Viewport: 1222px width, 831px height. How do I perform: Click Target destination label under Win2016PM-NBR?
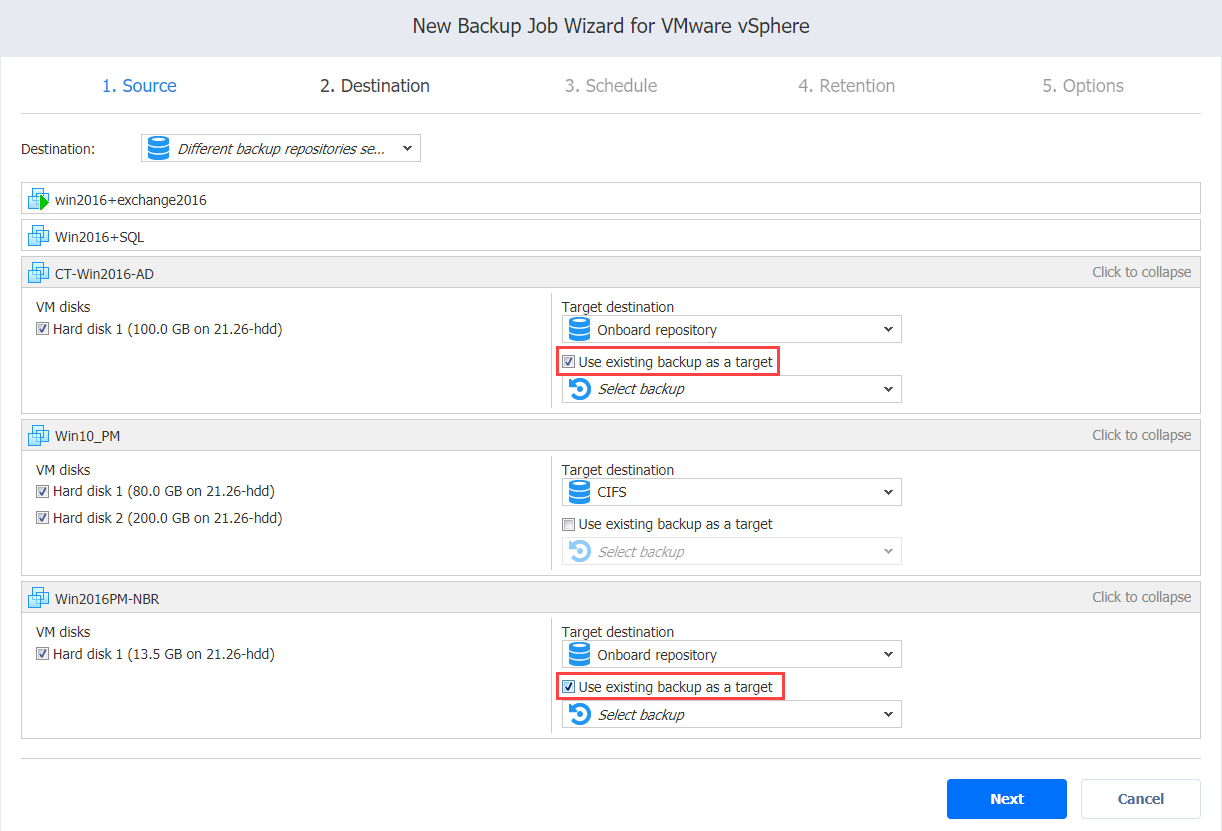[618, 632]
